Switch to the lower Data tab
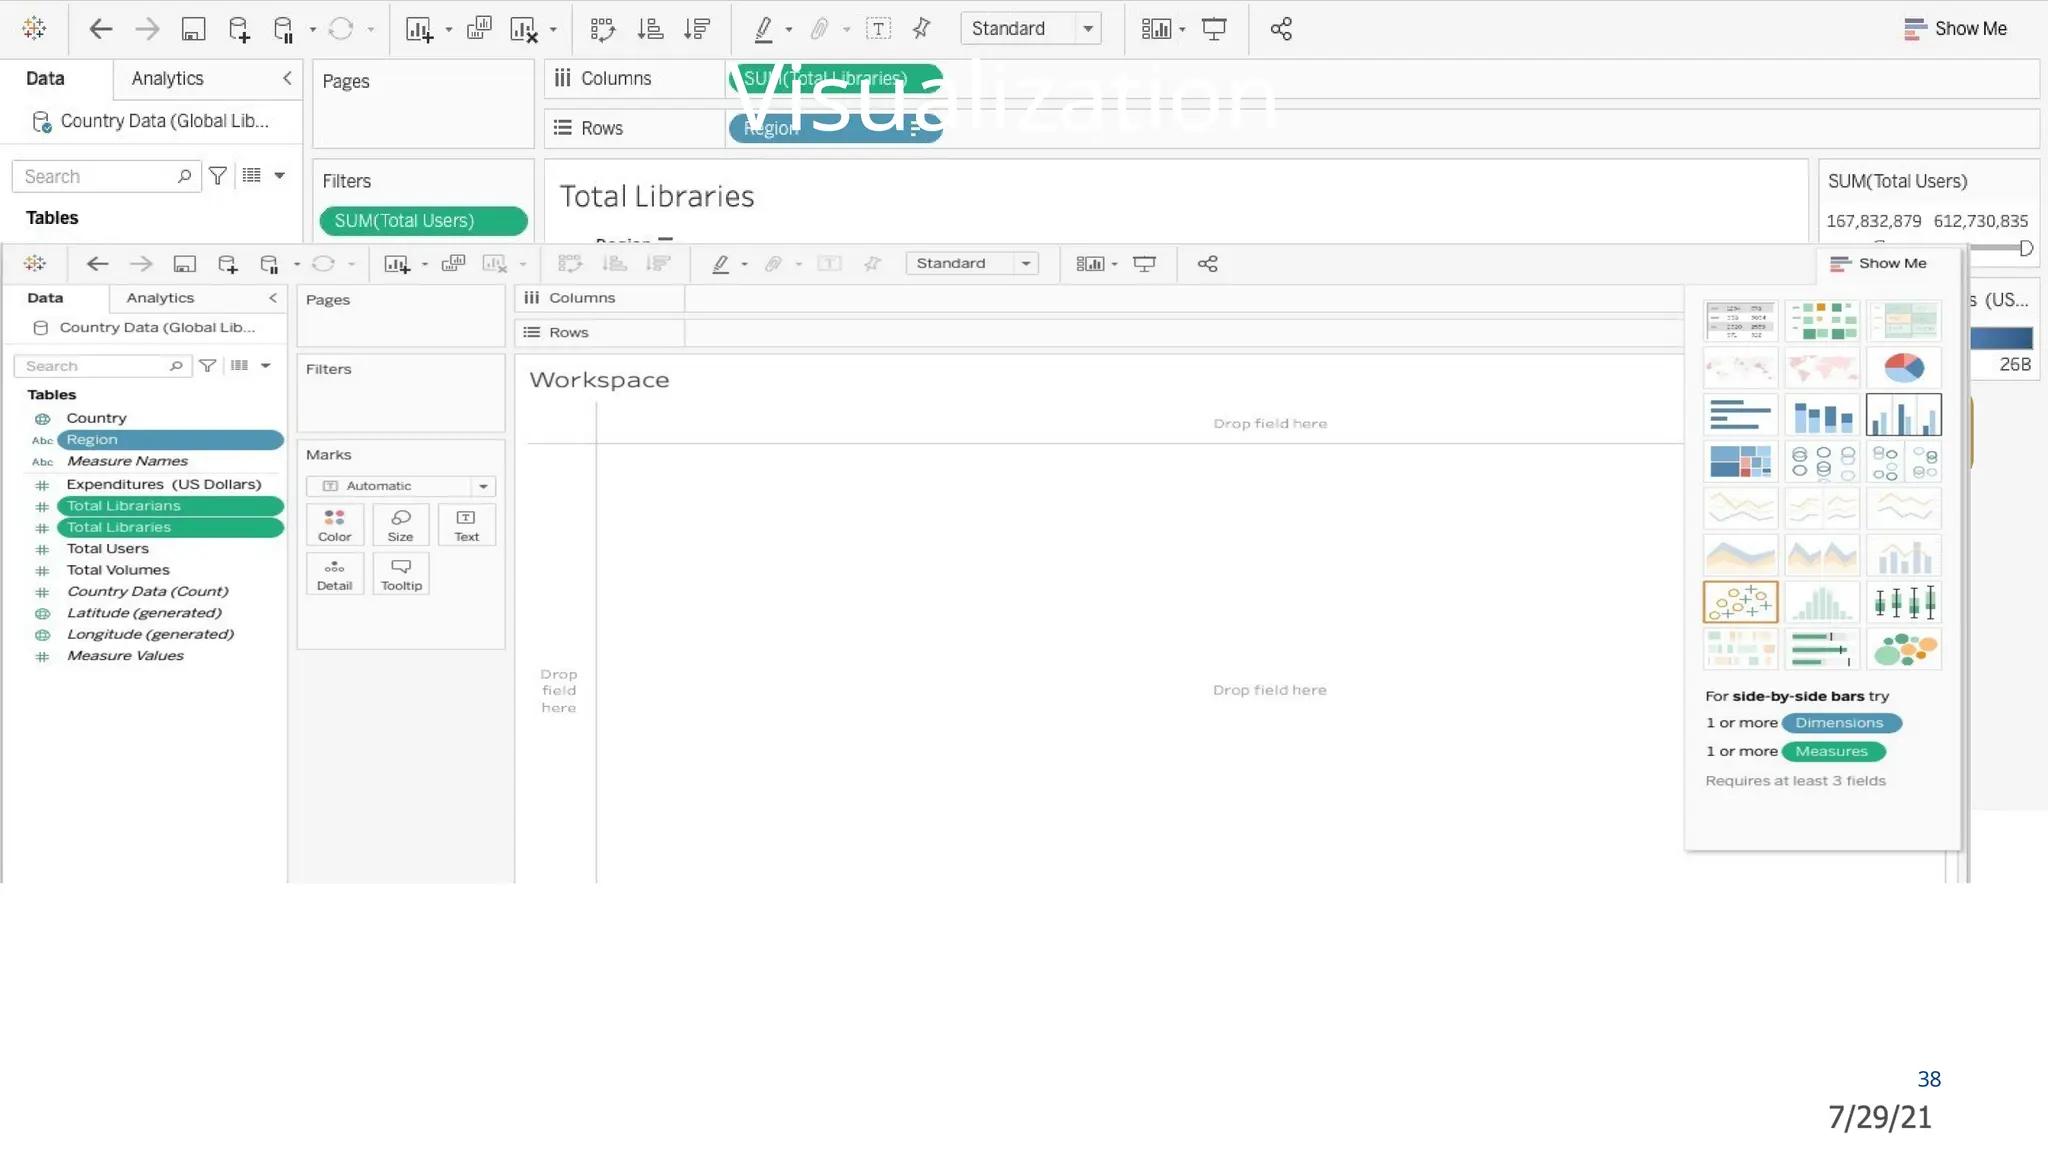 [45, 298]
